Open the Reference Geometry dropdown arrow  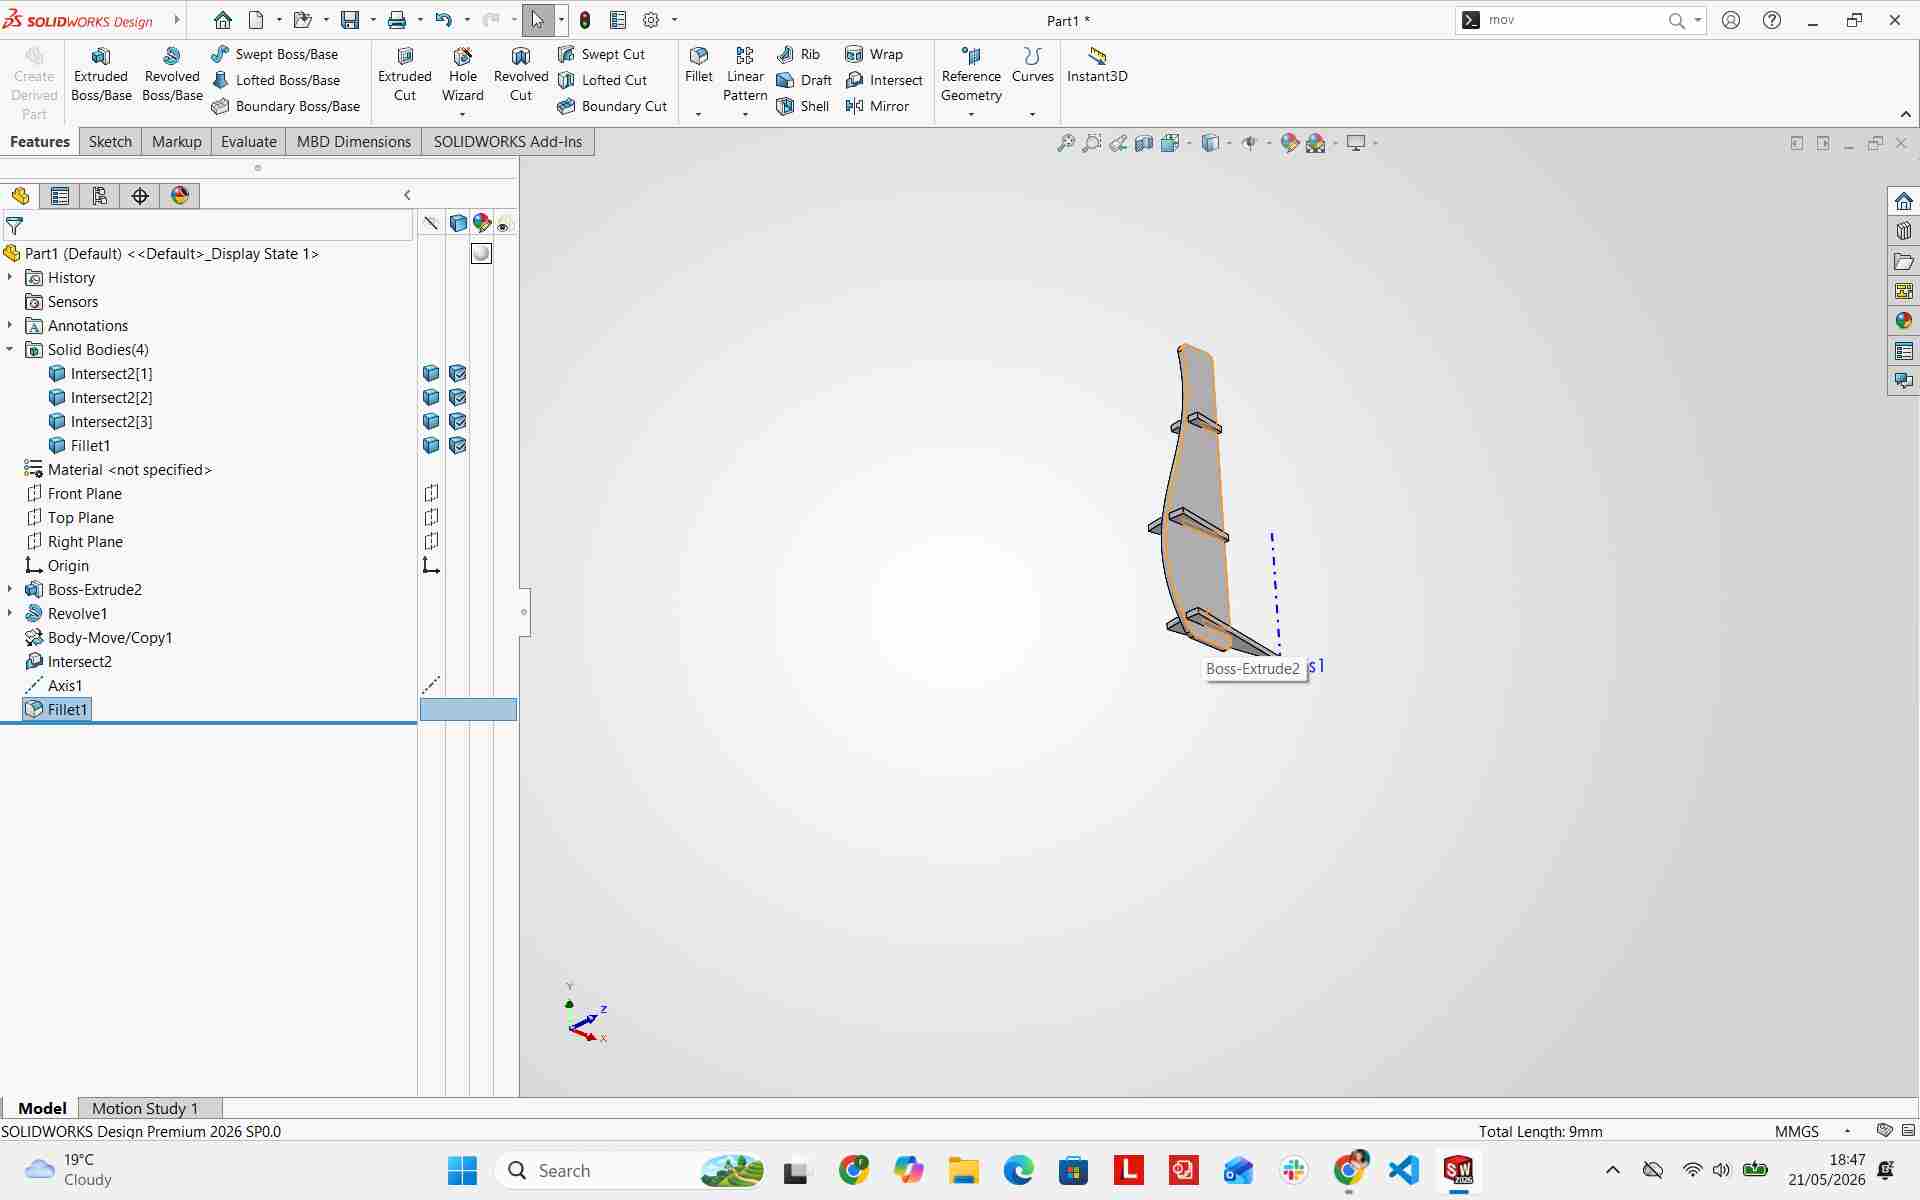[971, 114]
